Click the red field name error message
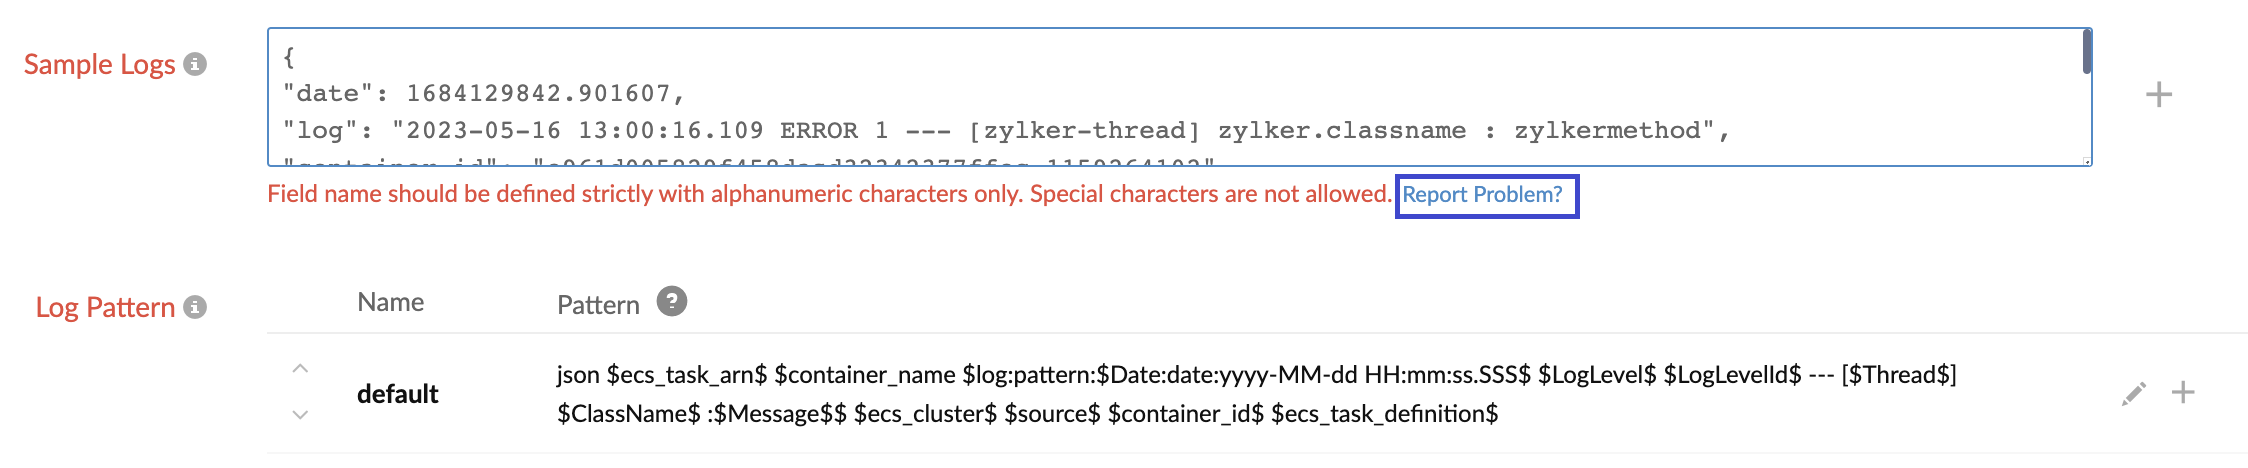This screenshot has height=468, width=2248. [x=828, y=194]
